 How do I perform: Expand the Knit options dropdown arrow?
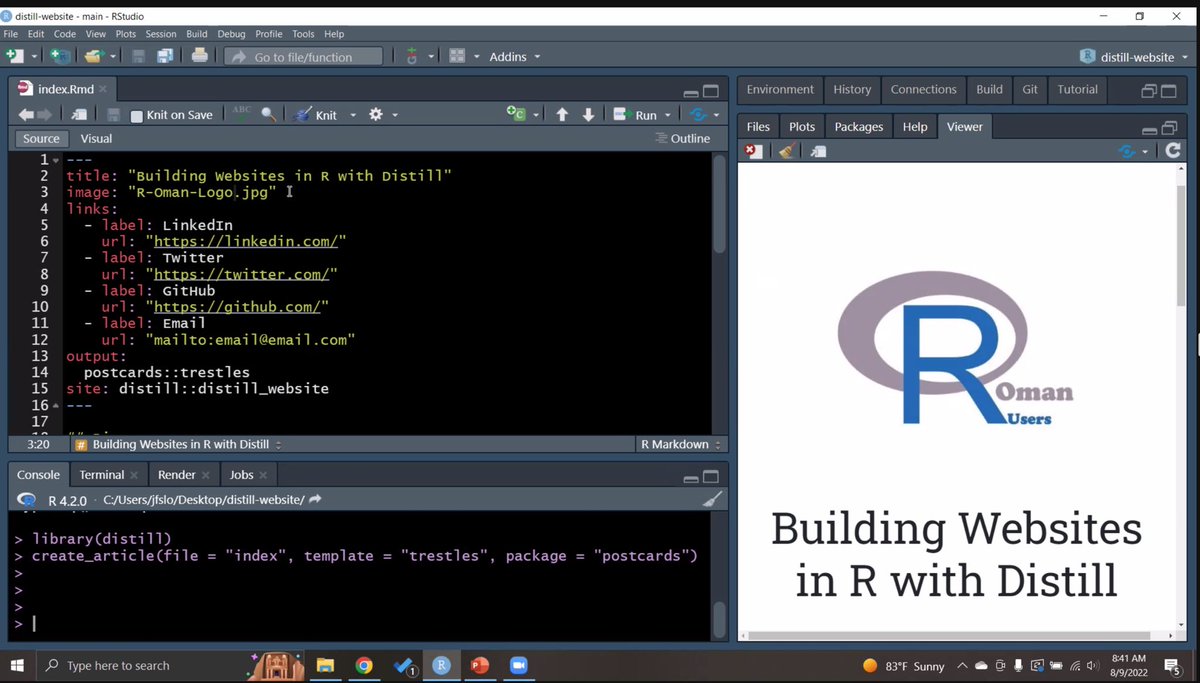click(x=353, y=115)
